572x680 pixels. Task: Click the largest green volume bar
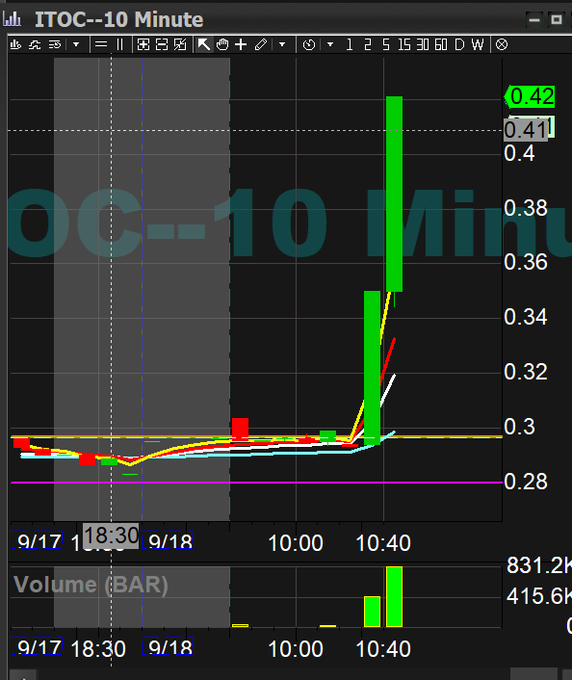394,596
